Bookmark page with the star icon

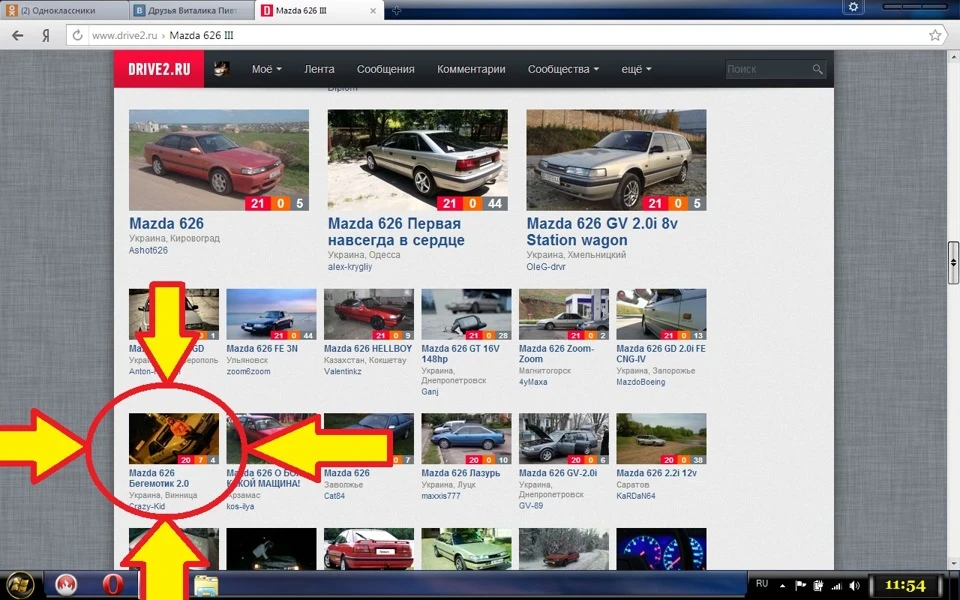tap(935, 36)
